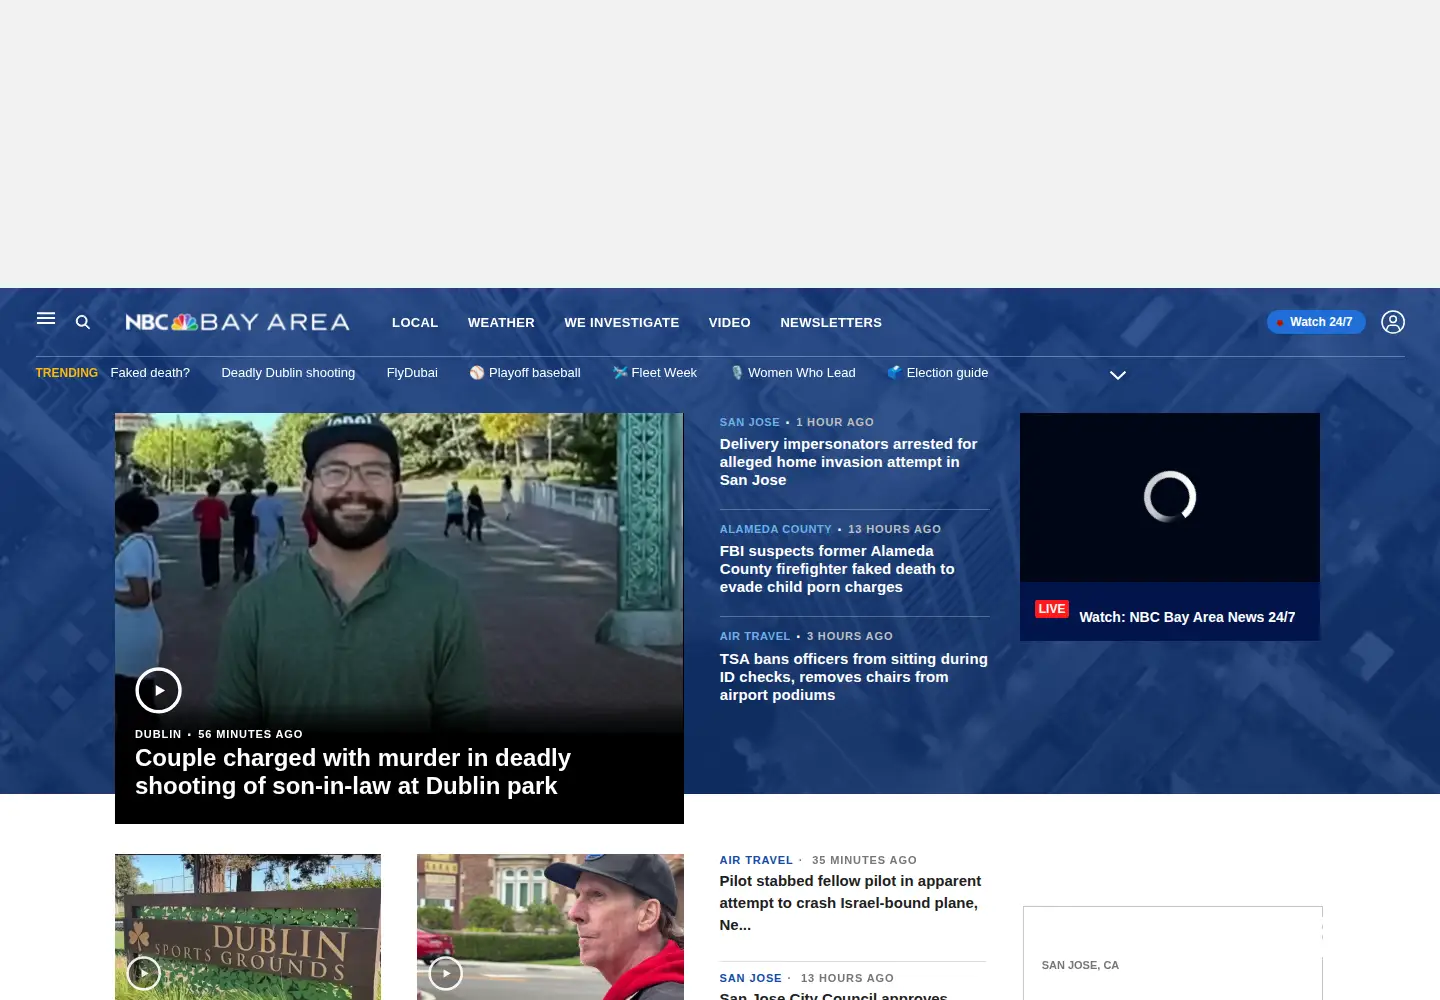Click the Dublin tag on main story
This screenshot has height=1000, width=1440.
pos(158,734)
